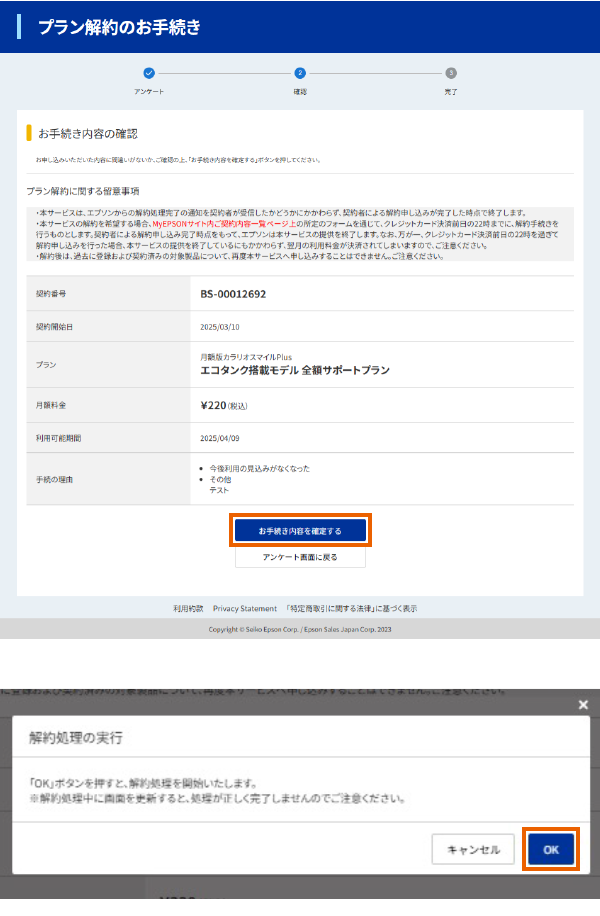The height and width of the screenshot is (916, 600).
Task: Open the Privacy Statement footer link
Action: point(245,608)
